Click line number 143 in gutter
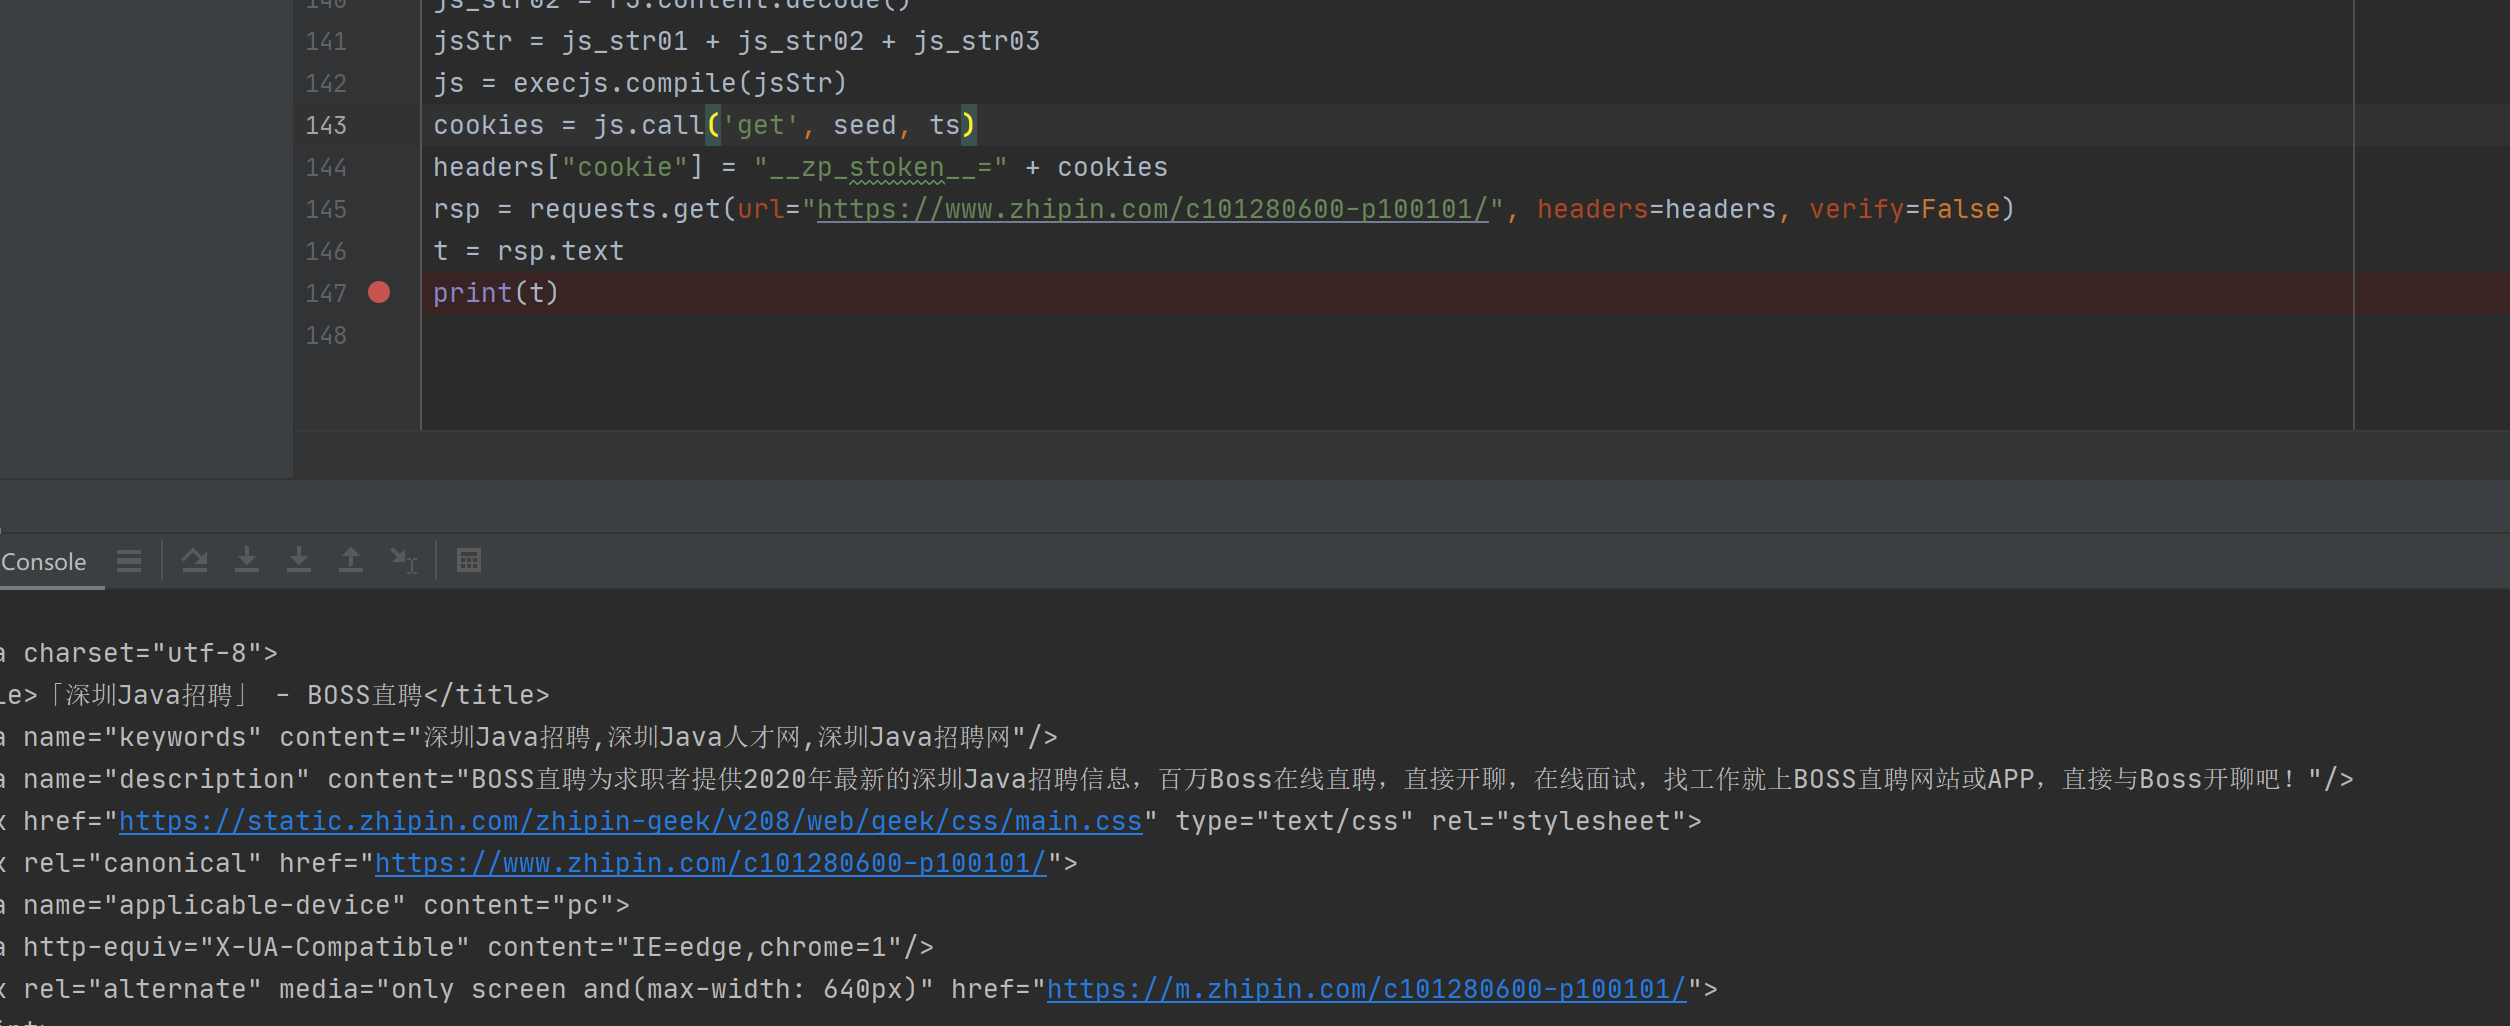2510x1026 pixels. tap(326, 125)
